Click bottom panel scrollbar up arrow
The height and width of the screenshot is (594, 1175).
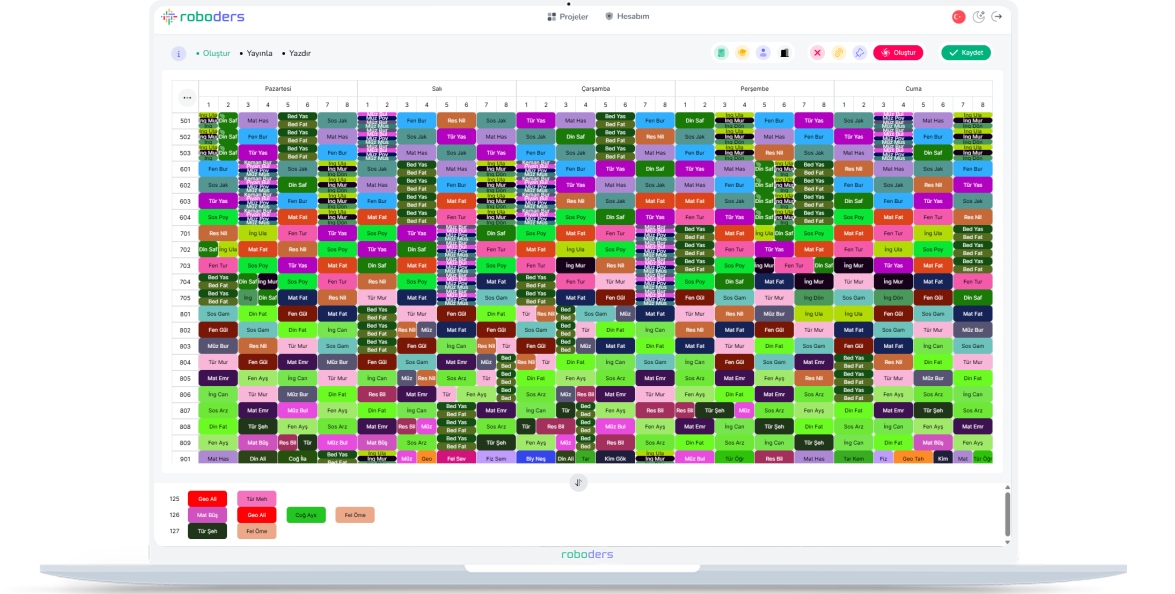(1007, 488)
